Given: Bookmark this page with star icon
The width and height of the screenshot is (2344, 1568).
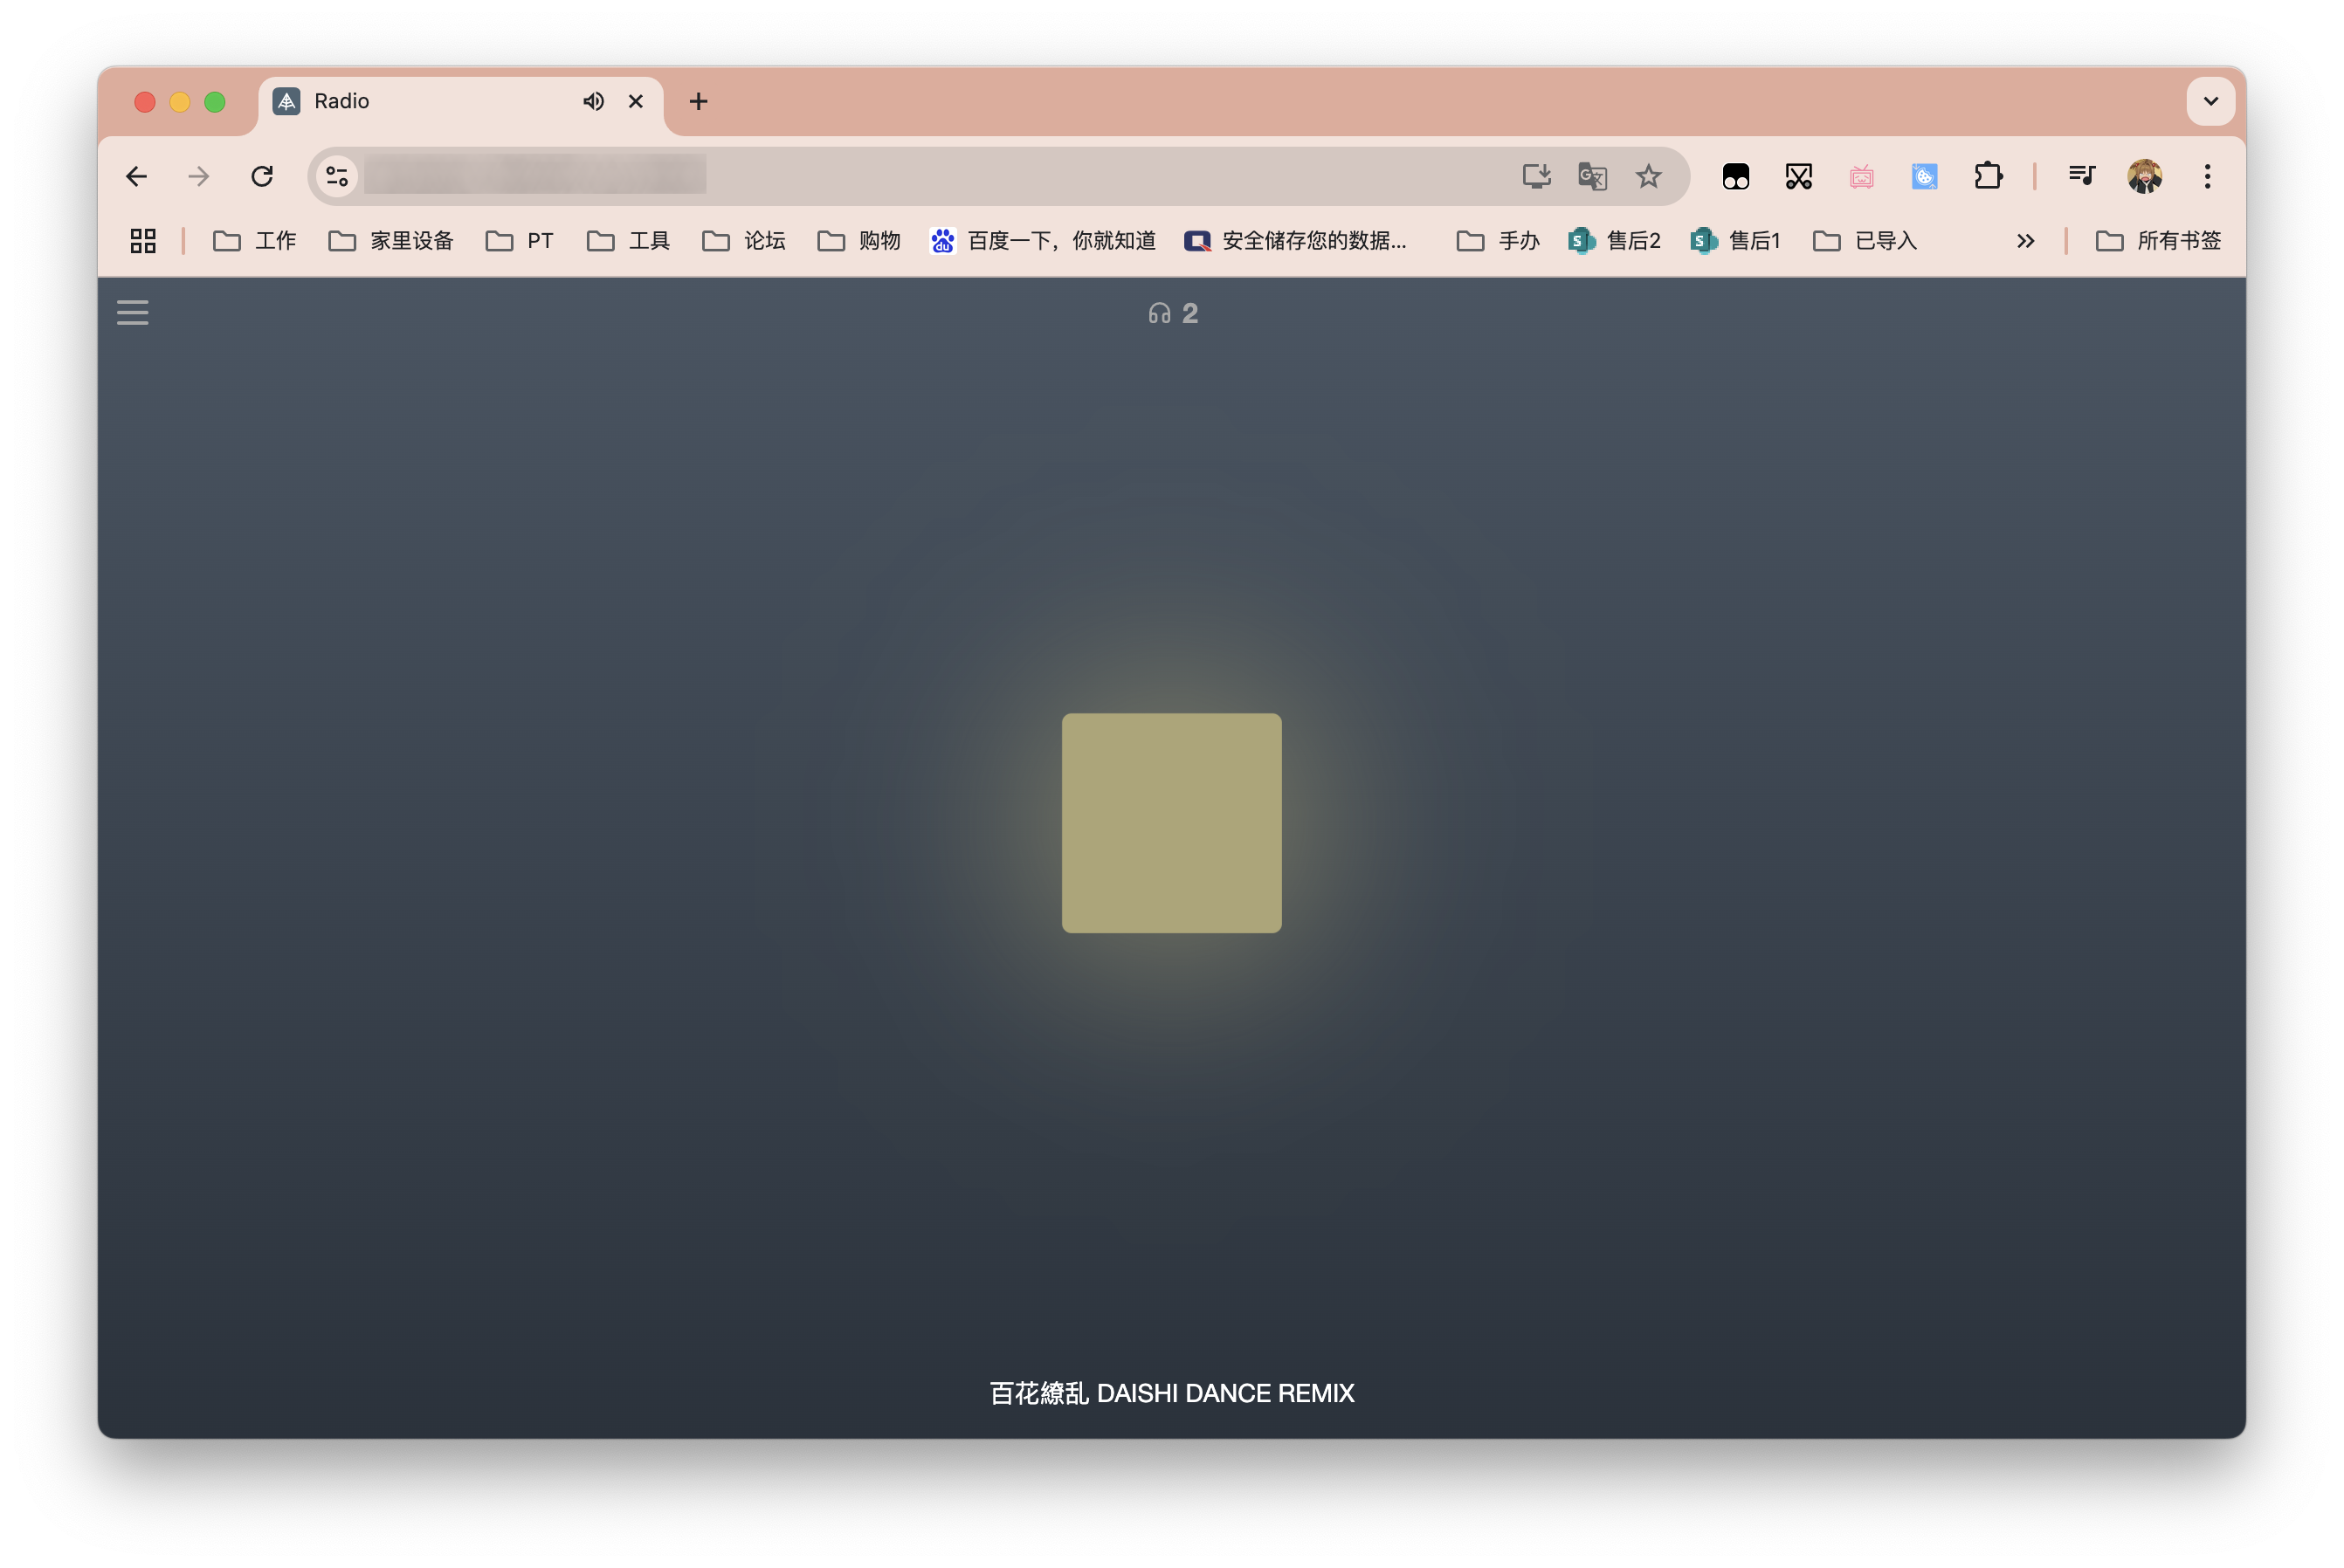Looking at the screenshot, I should tap(1648, 177).
